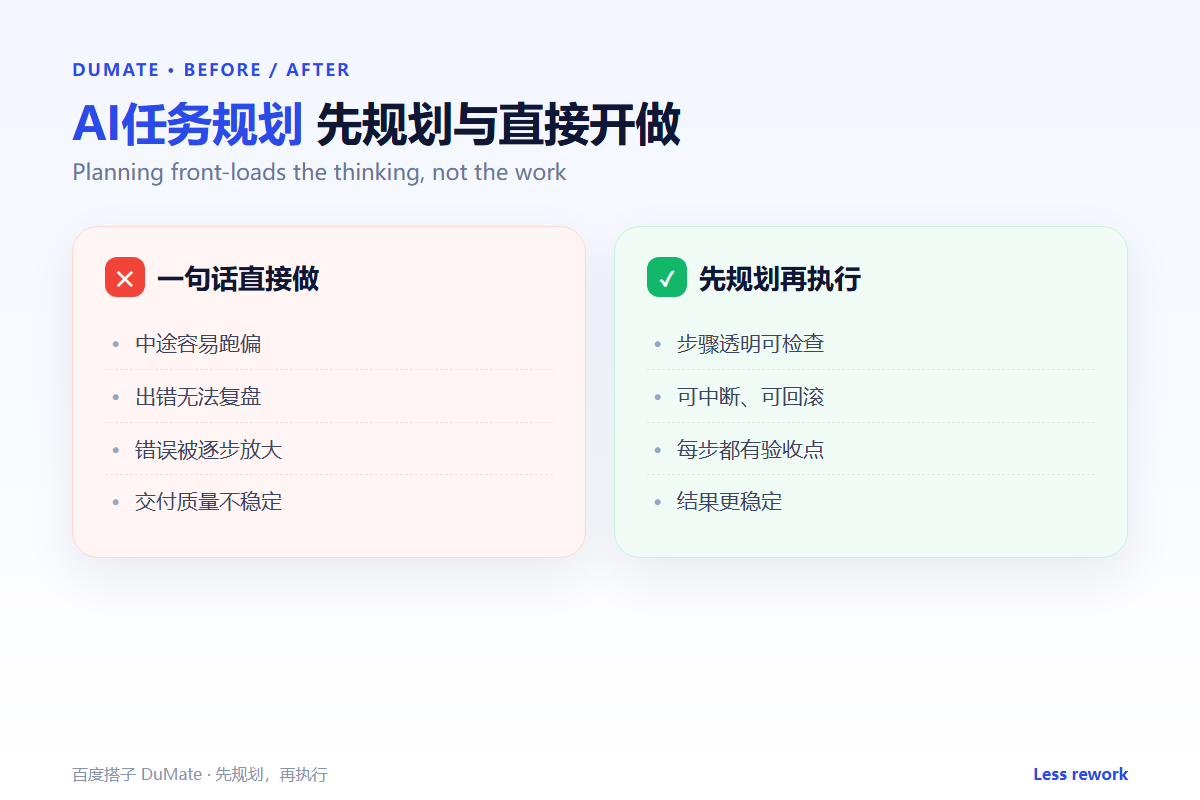Select the heading '一句话直接做'
This screenshot has width=1200, height=800.
click(238, 278)
